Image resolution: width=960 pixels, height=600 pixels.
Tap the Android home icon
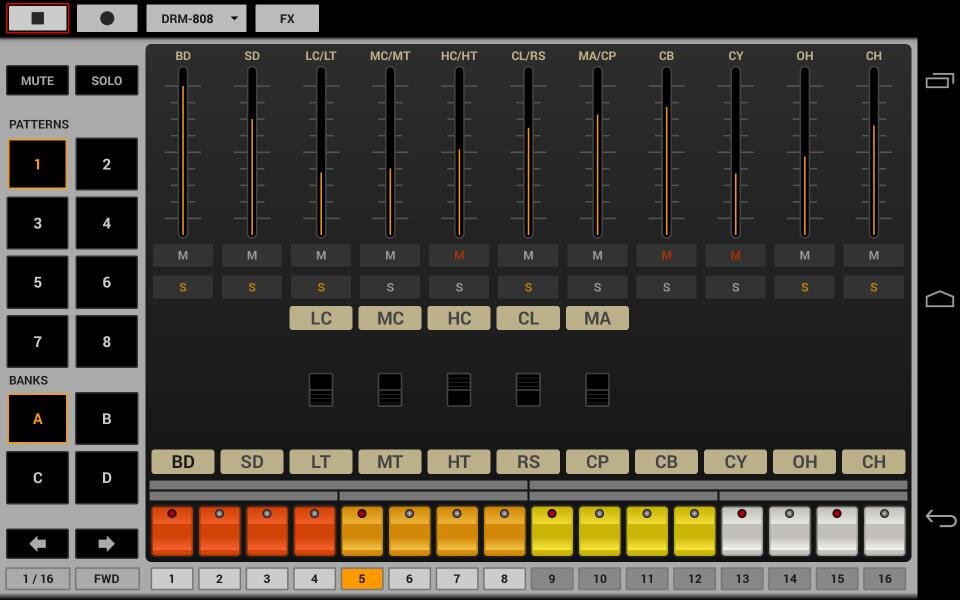pyautogui.click(x=940, y=299)
